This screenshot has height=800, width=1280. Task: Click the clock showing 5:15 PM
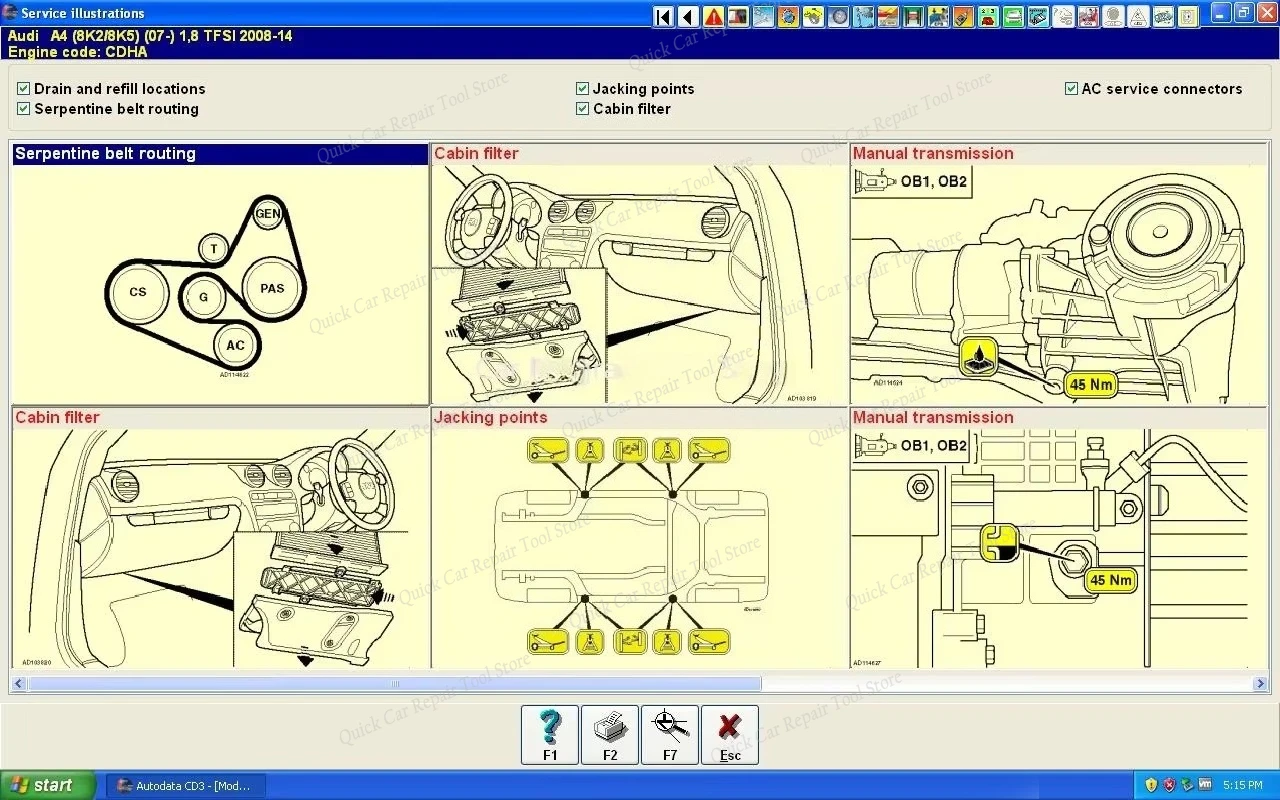coord(1243,786)
